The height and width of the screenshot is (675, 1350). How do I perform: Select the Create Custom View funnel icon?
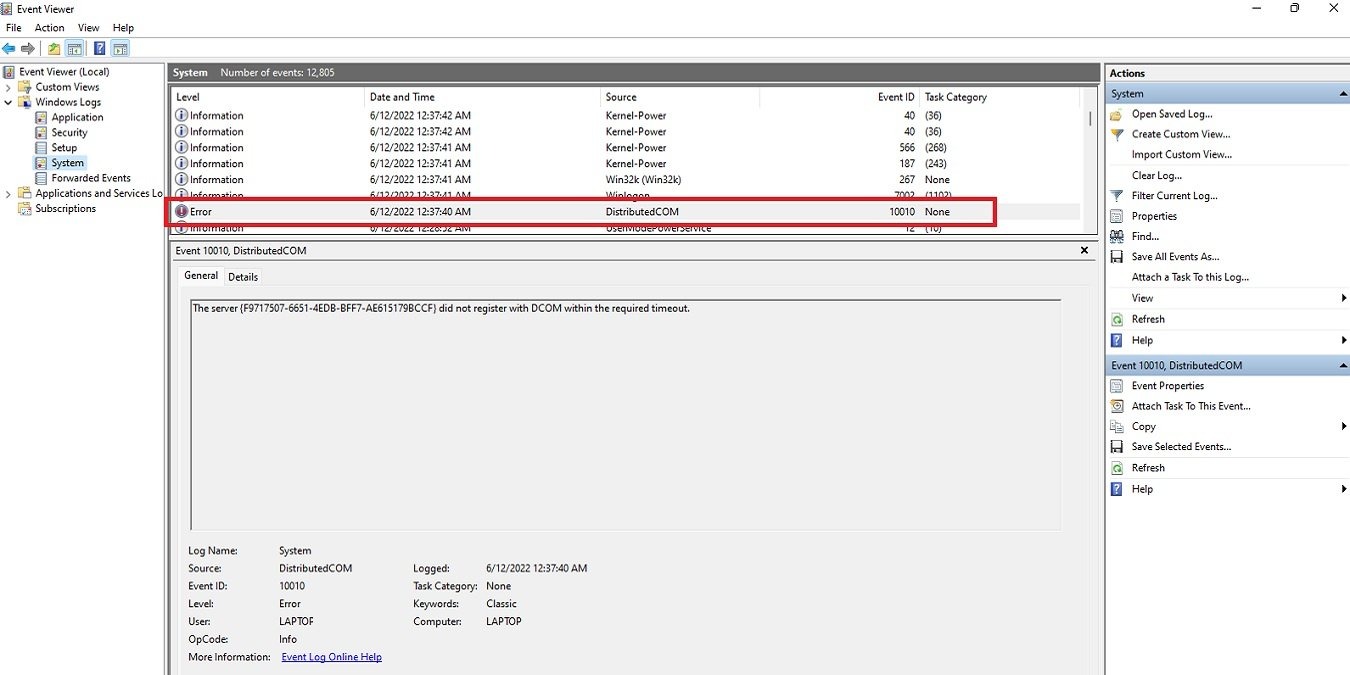(1116, 134)
